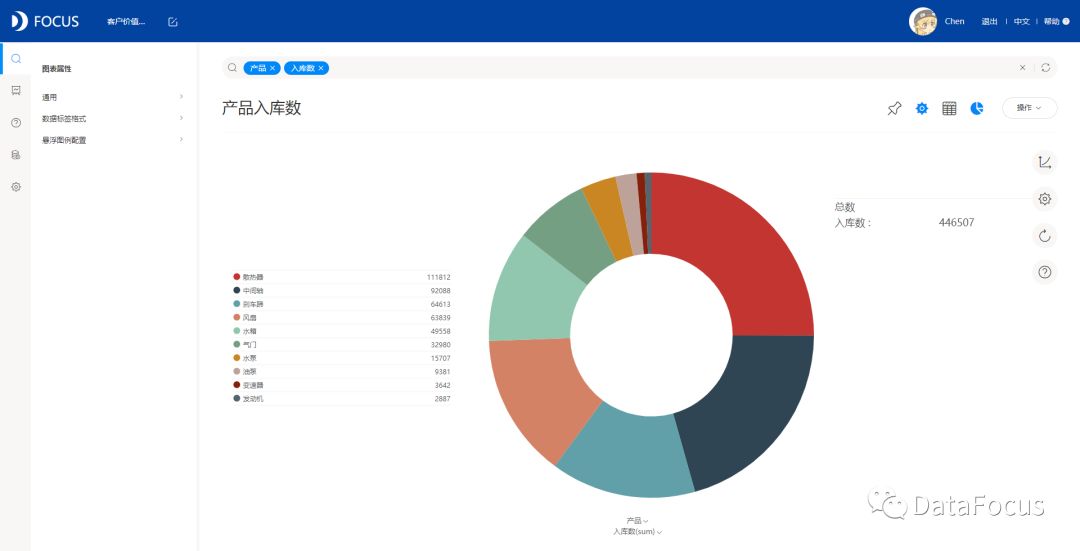1080x551 pixels.
Task: Click the Chen username
Action: [954, 21]
